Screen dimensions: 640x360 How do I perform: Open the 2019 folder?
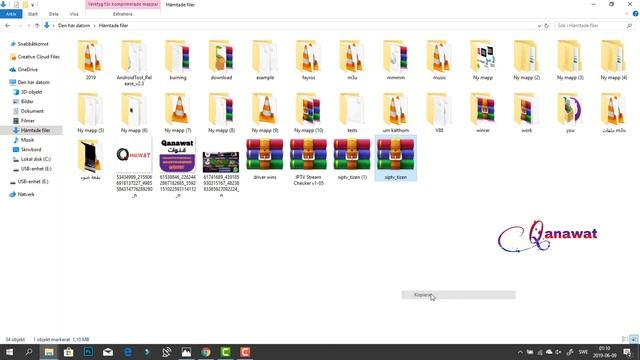pos(91,60)
